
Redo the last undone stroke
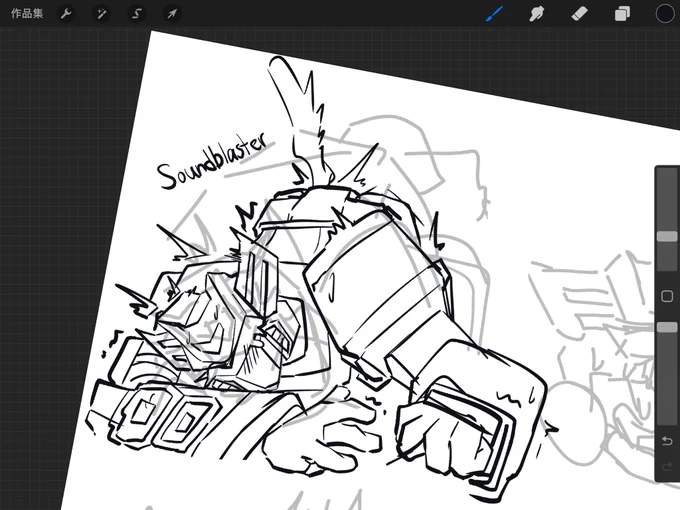[667, 466]
